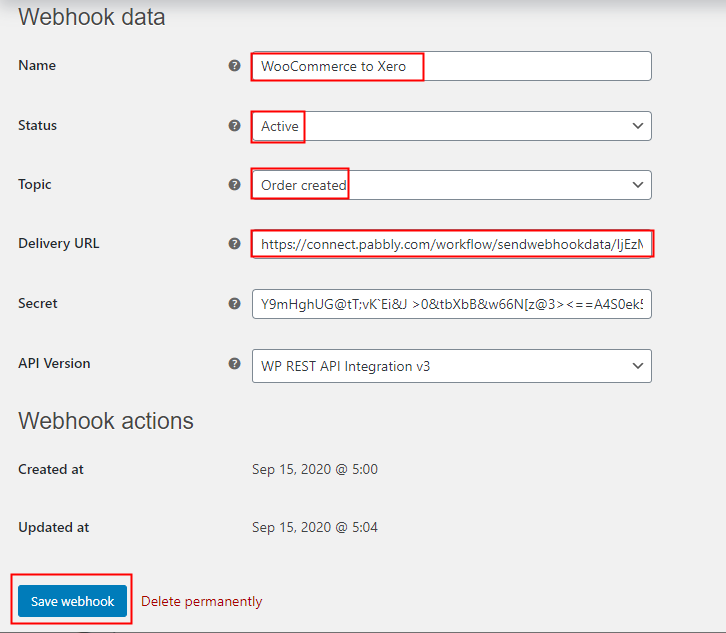Click the help icon next to Secret
726x633 pixels.
pyautogui.click(x=235, y=304)
